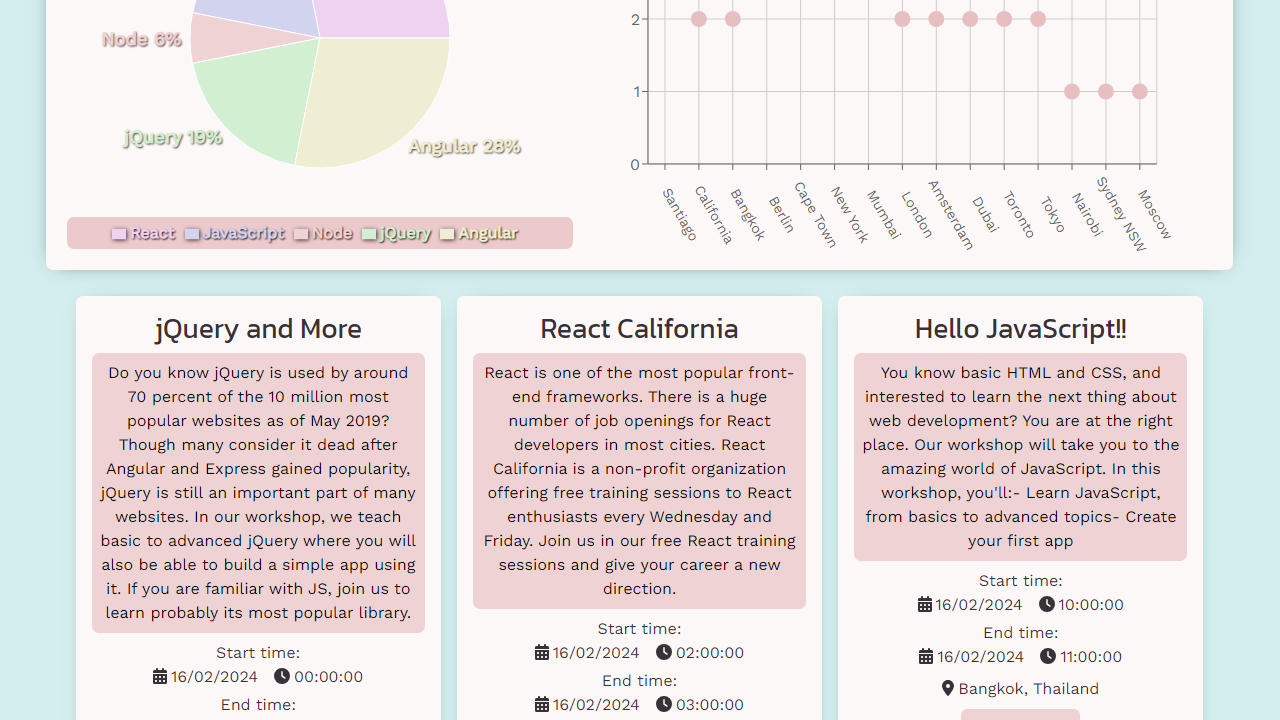The width and height of the screenshot is (1280, 720).
Task: Toggle the jQuery legend item
Action: [397, 233]
